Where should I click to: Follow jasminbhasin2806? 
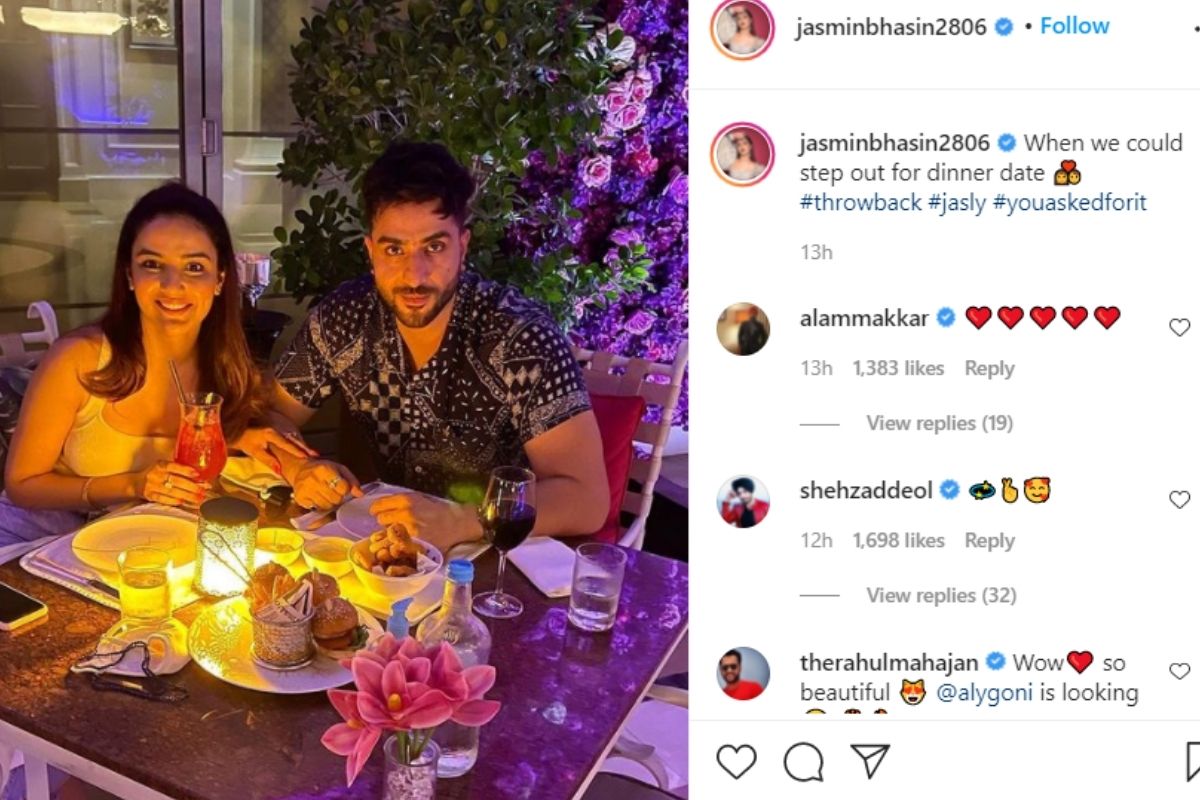1074,26
